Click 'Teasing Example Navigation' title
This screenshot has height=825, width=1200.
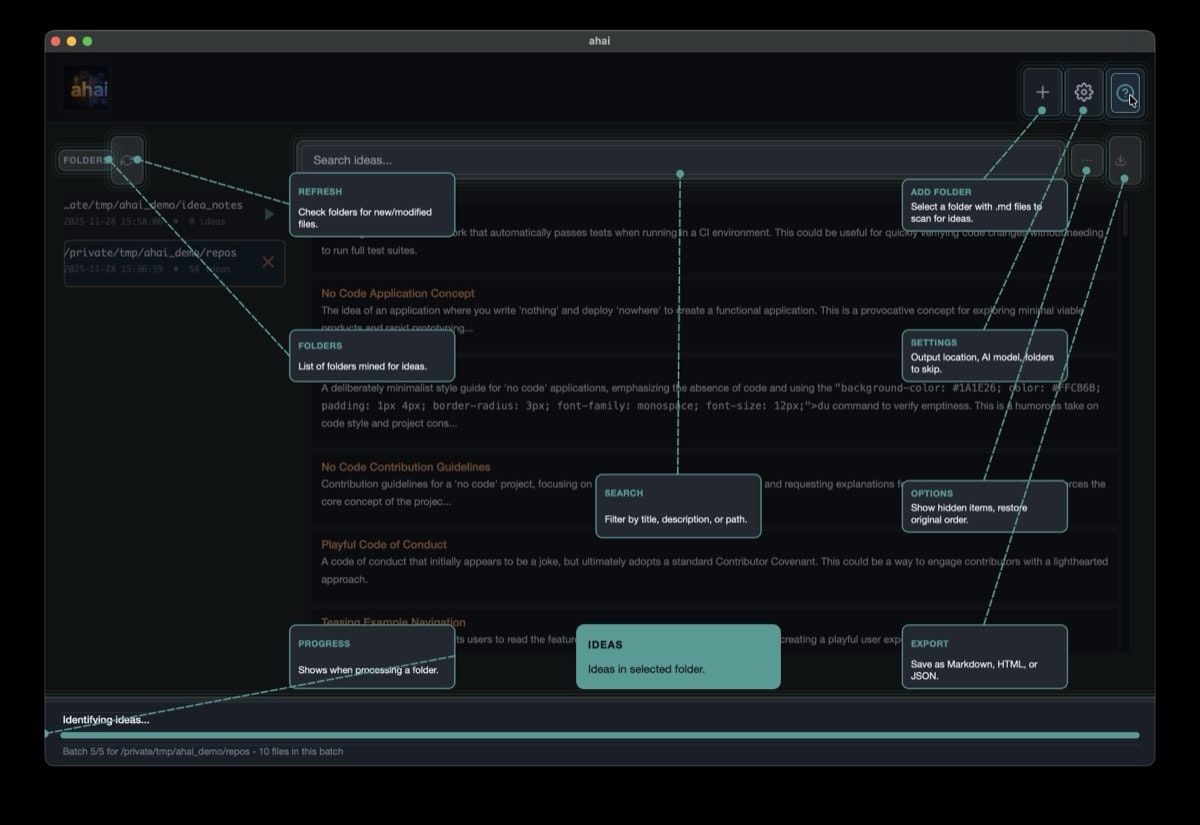[x=393, y=622]
